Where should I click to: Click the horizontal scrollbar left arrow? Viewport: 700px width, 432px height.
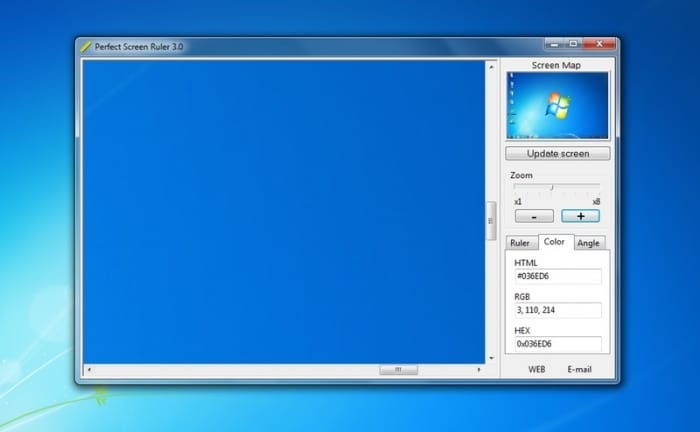pyautogui.click(x=88, y=370)
